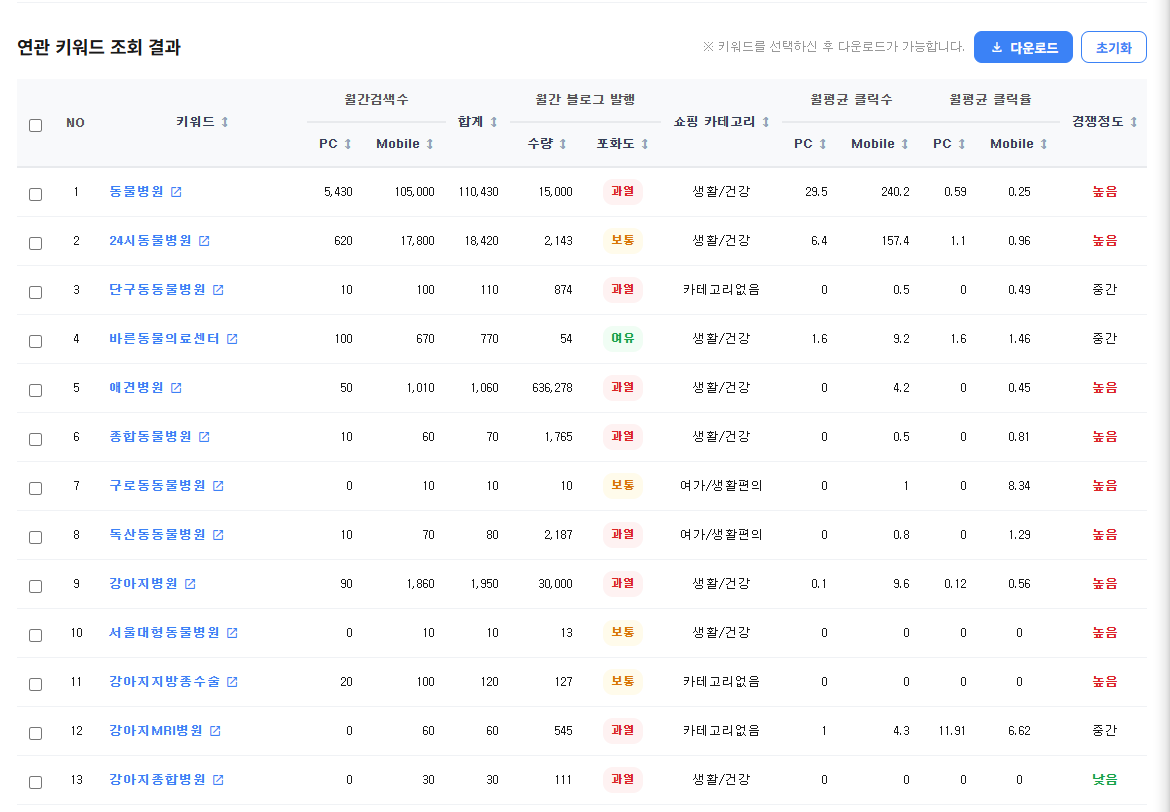Screen dimensions: 1170x812
Task: Open external link icon next to 동물병원
Action: [176, 192]
